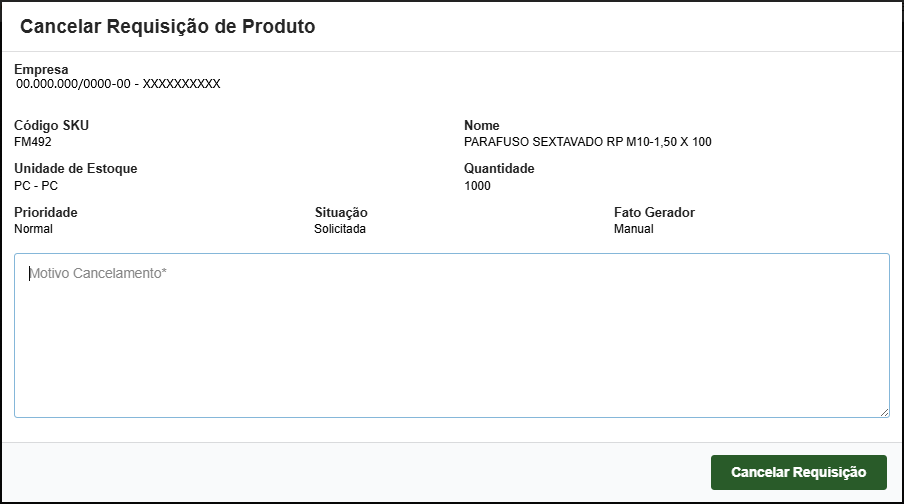Select the Empresa field label
Screen dimensions: 904x504
tap(41, 69)
